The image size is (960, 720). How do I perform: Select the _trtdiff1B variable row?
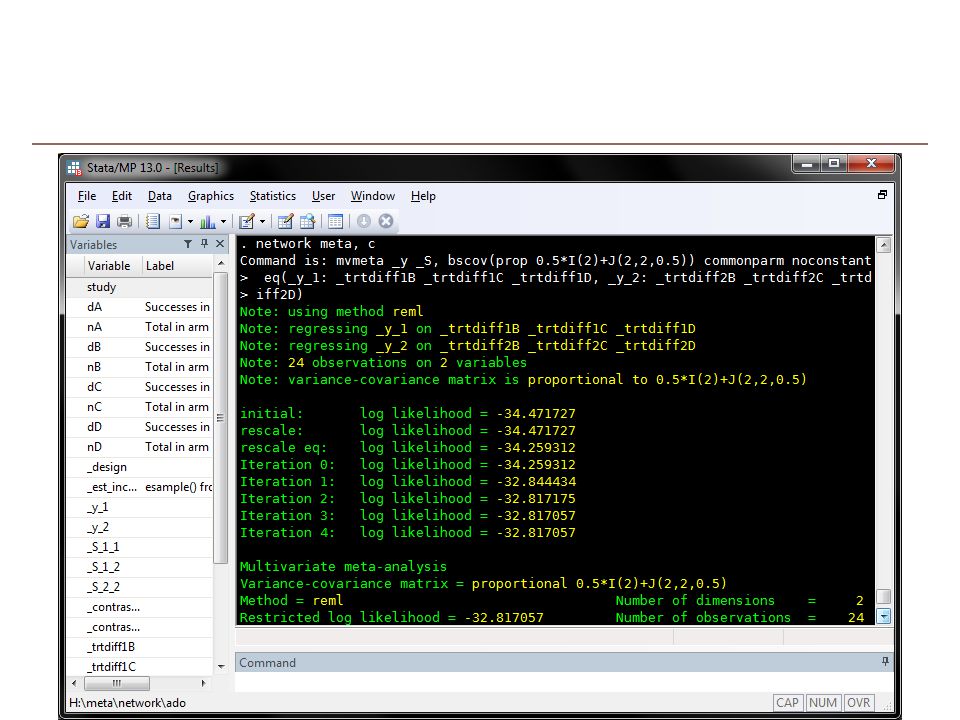point(140,647)
